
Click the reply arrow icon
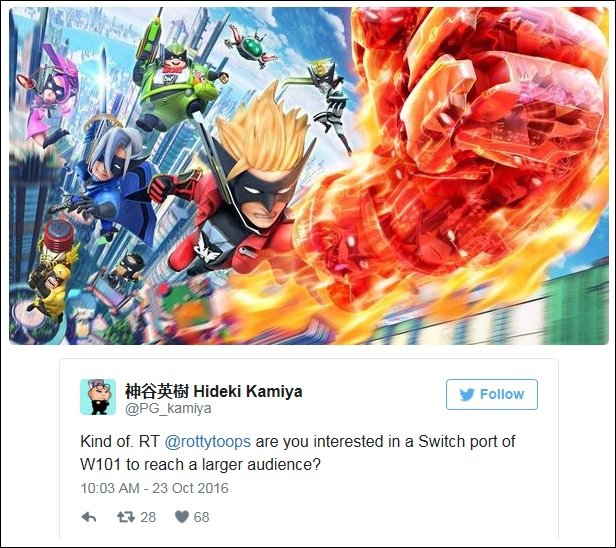pyautogui.click(x=89, y=517)
